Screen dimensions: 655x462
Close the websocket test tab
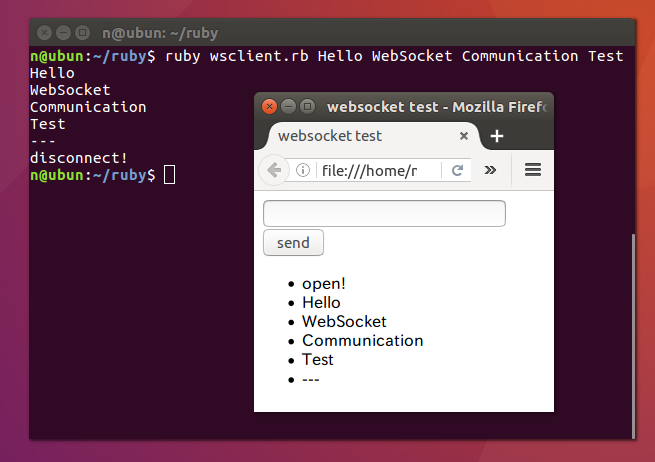[x=464, y=136]
